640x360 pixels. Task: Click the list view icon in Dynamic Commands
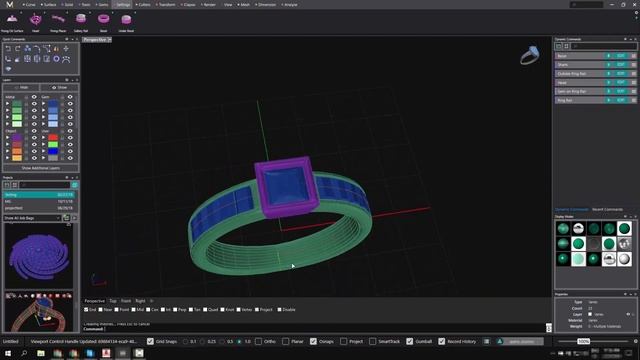pyautogui.click(x=559, y=46)
